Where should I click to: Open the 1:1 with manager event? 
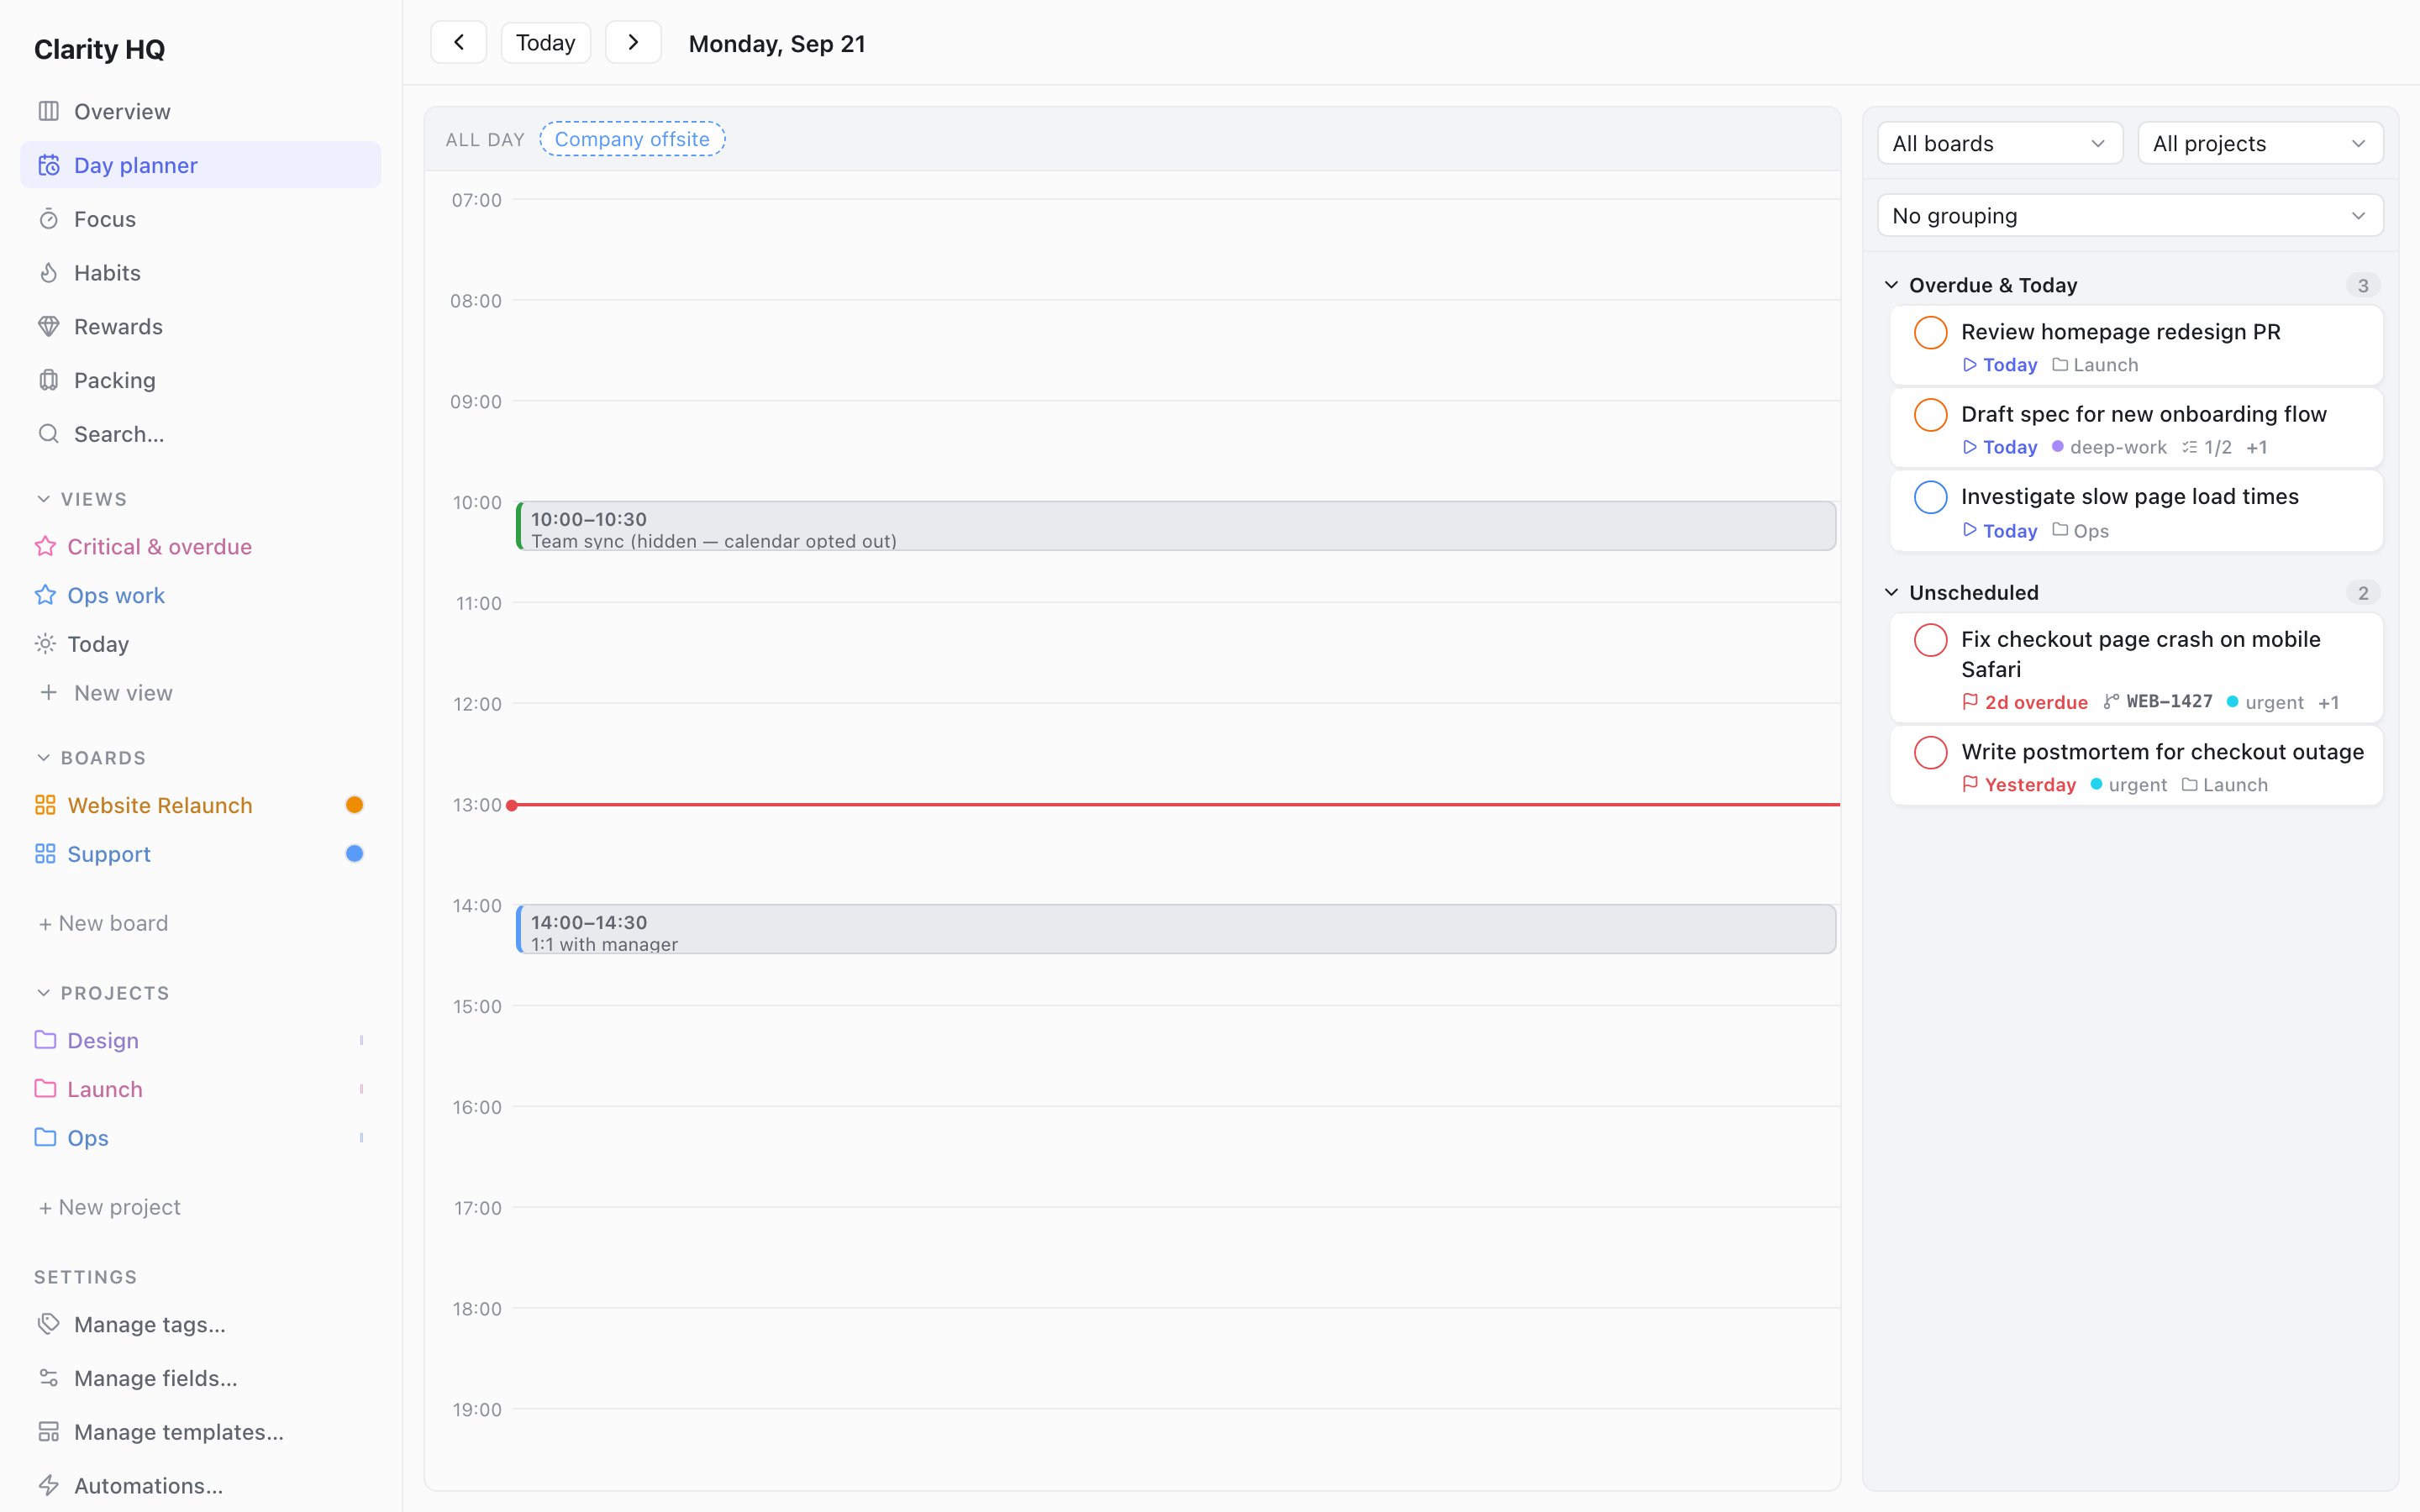pyautogui.click(x=1176, y=929)
